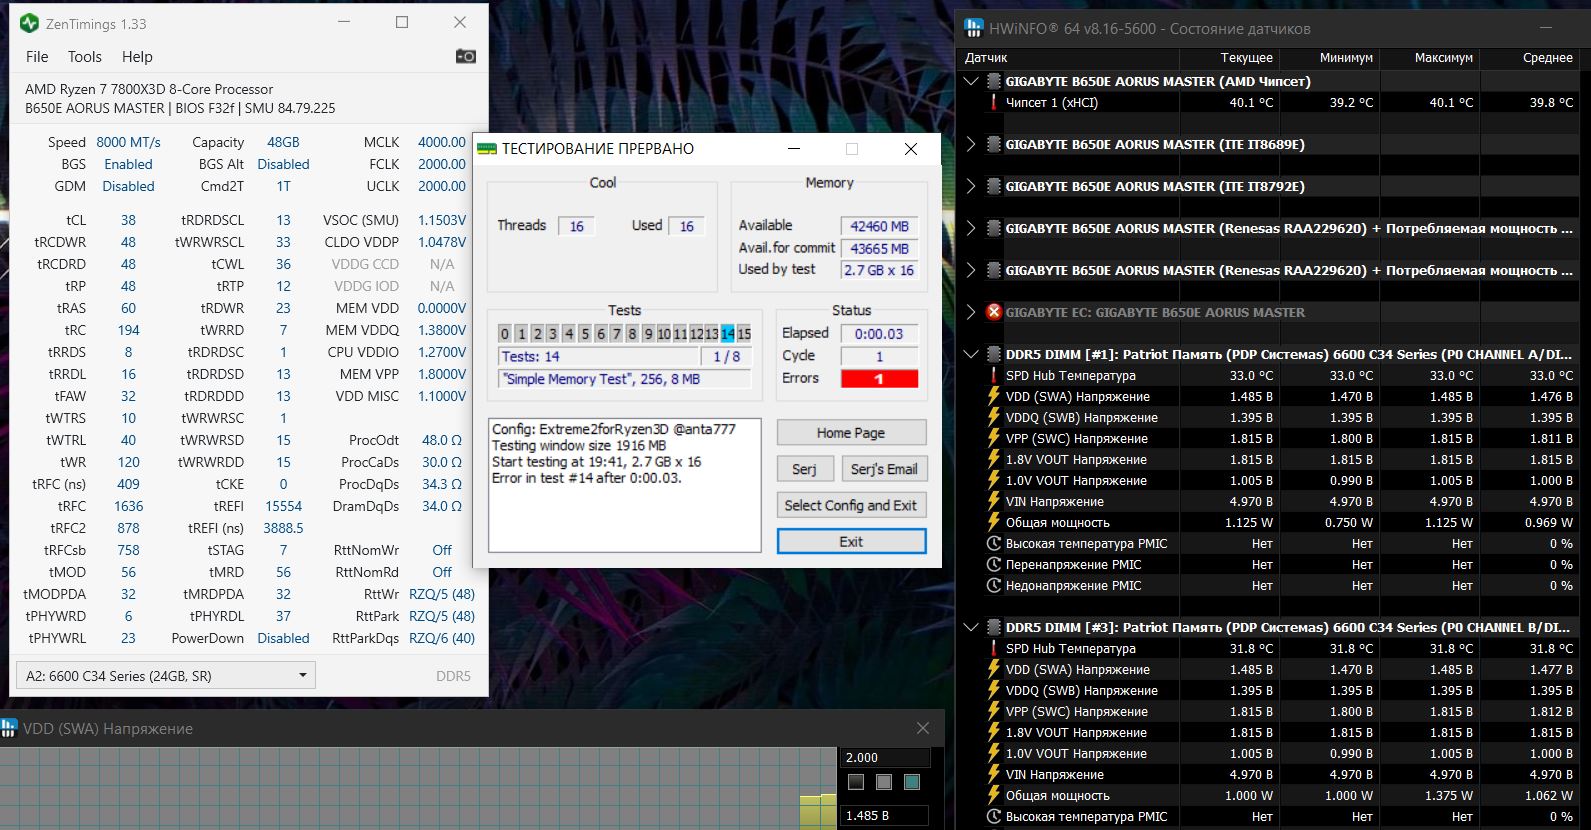Click the chip icon of DDR5 DIMM [#1] group

[x=993, y=354]
